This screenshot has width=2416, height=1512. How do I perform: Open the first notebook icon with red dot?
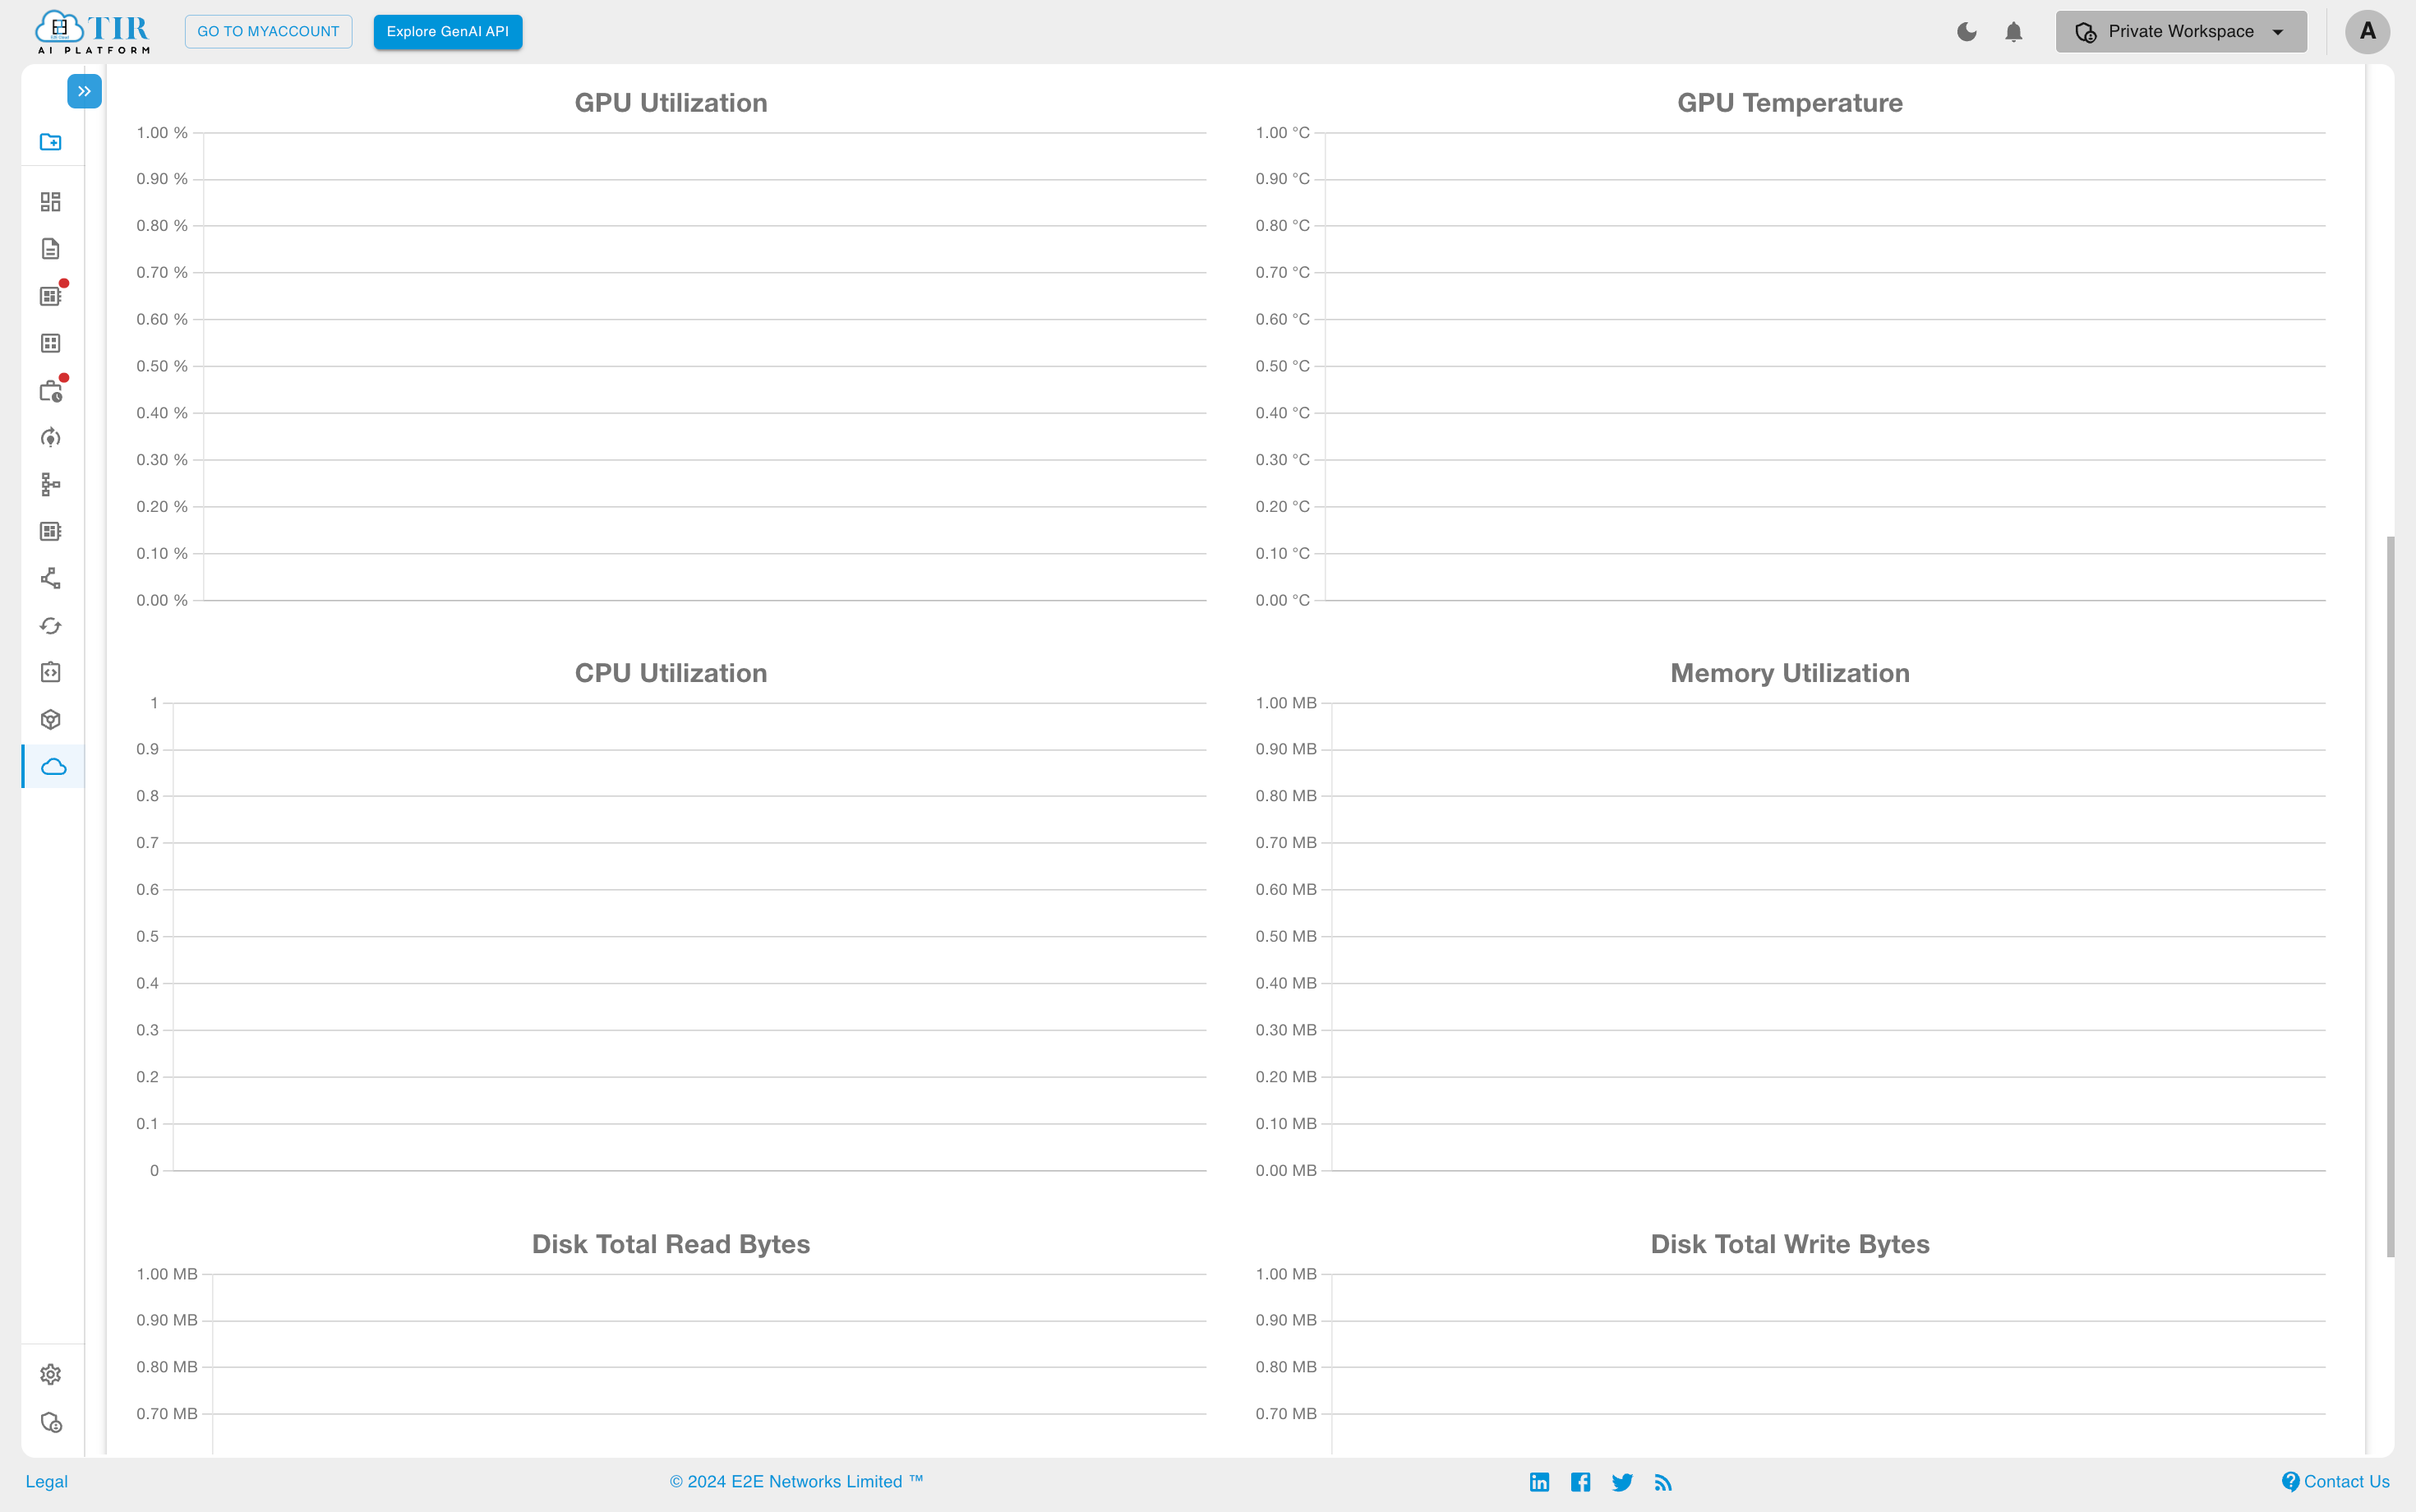tap(51, 296)
